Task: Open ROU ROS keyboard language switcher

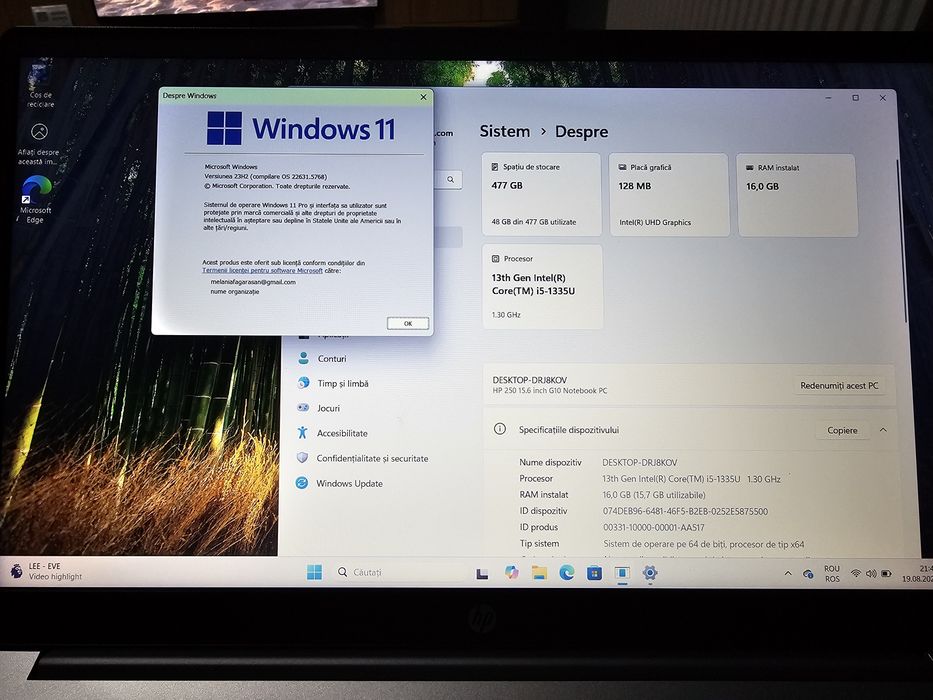Action: click(832, 574)
